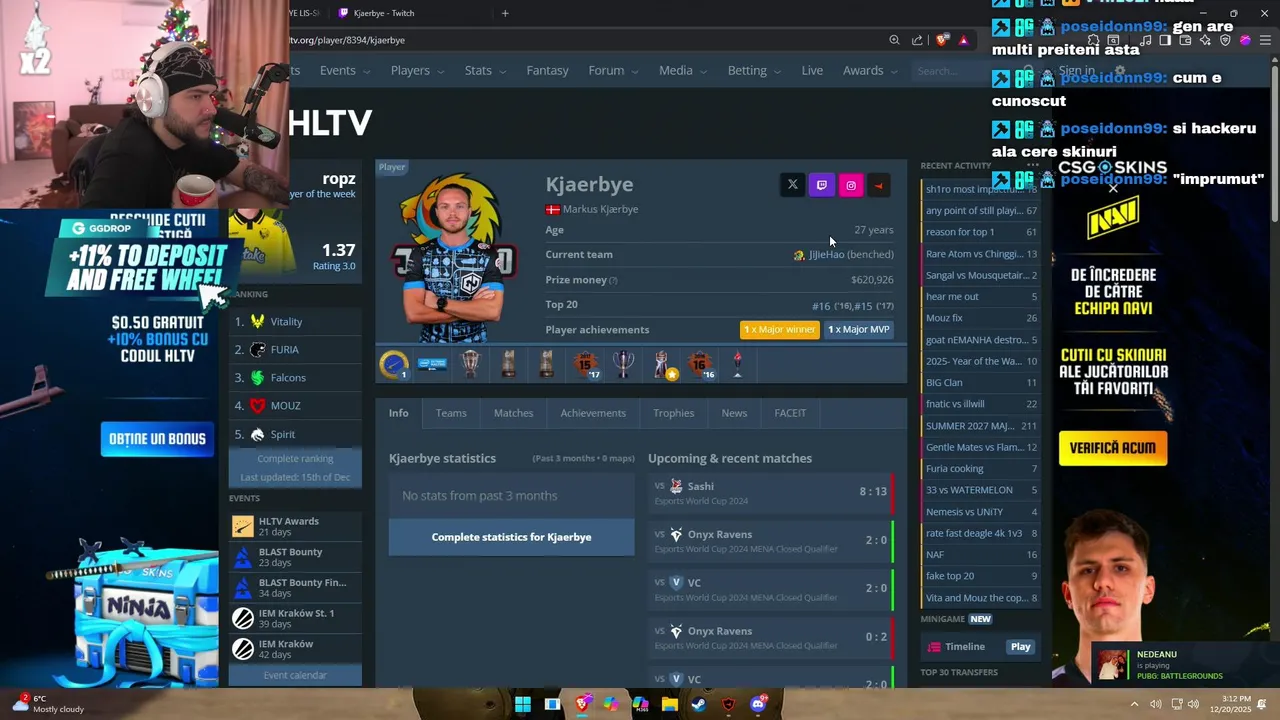This screenshot has height=720, width=1280.
Task: Click the silver cup trophy icon
Action: (x=624, y=364)
